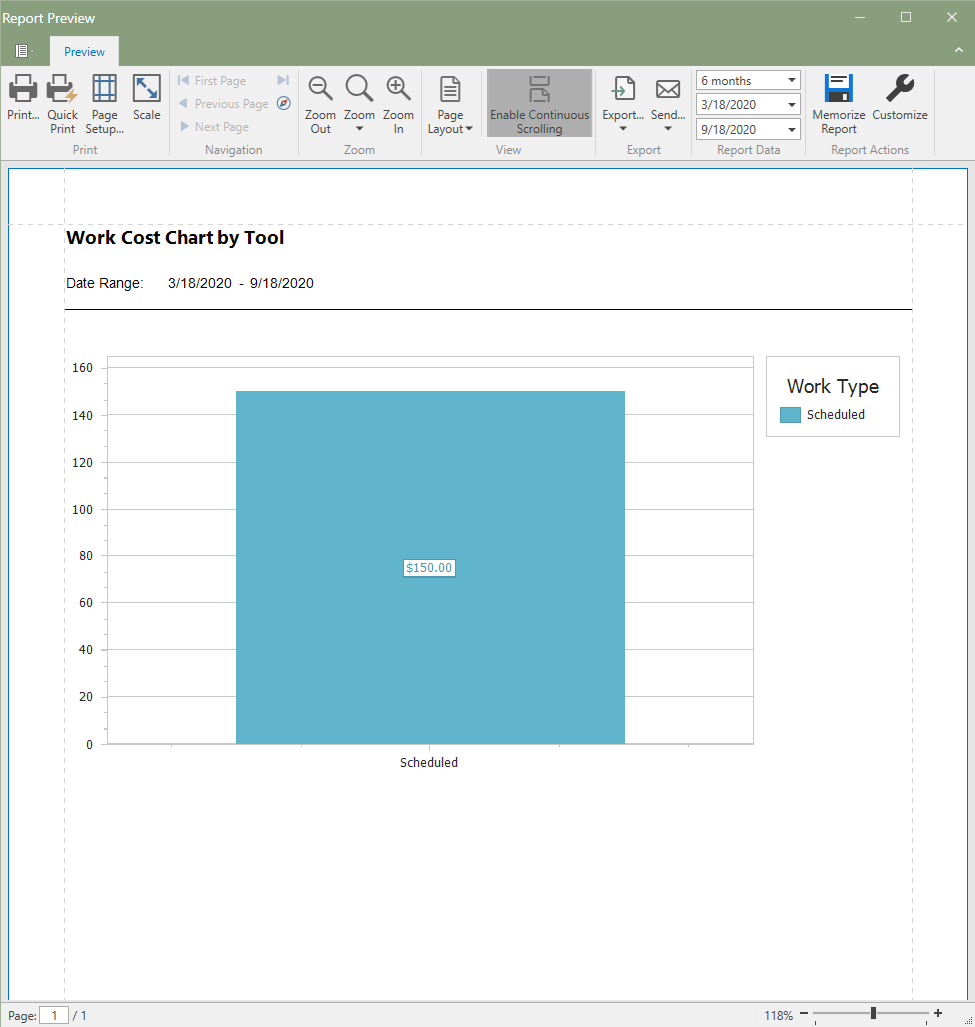Image resolution: width=975 pixels, height=1027 pixels.
Task: Go to First Page
Action: pyautogui.click(x=212, y=81)
